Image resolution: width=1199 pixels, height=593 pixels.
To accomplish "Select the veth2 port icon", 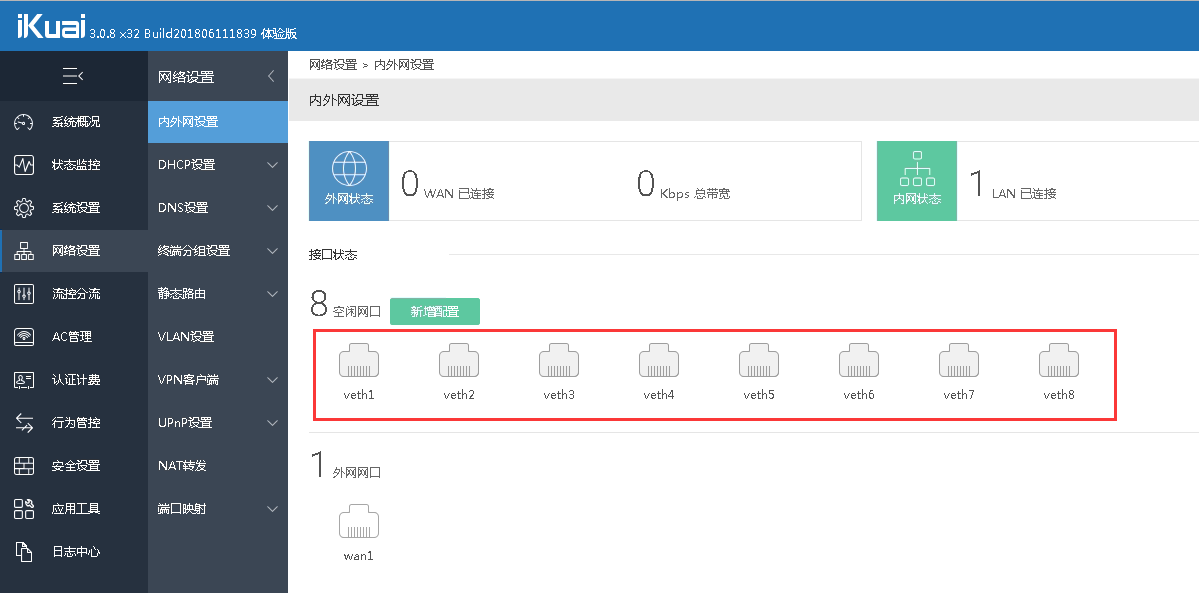I will (459, 361).
